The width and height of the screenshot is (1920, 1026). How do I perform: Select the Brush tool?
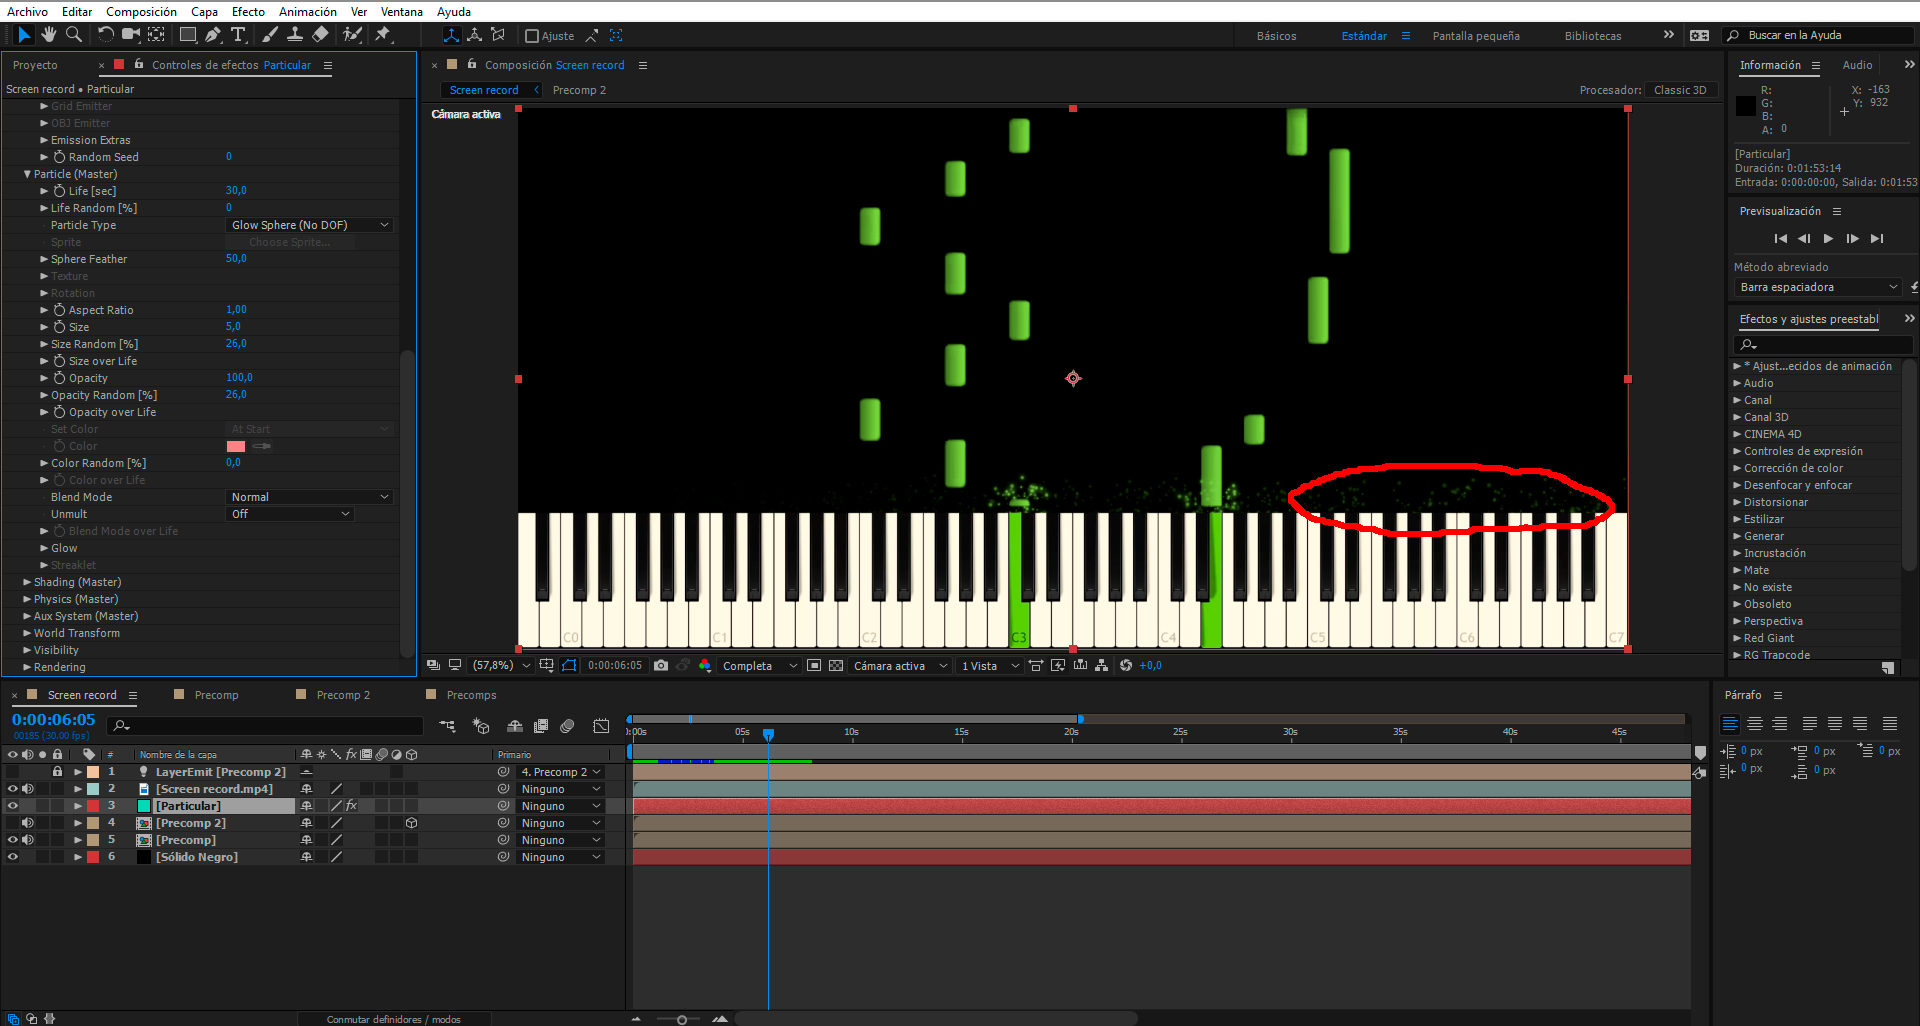click(270, 35)
